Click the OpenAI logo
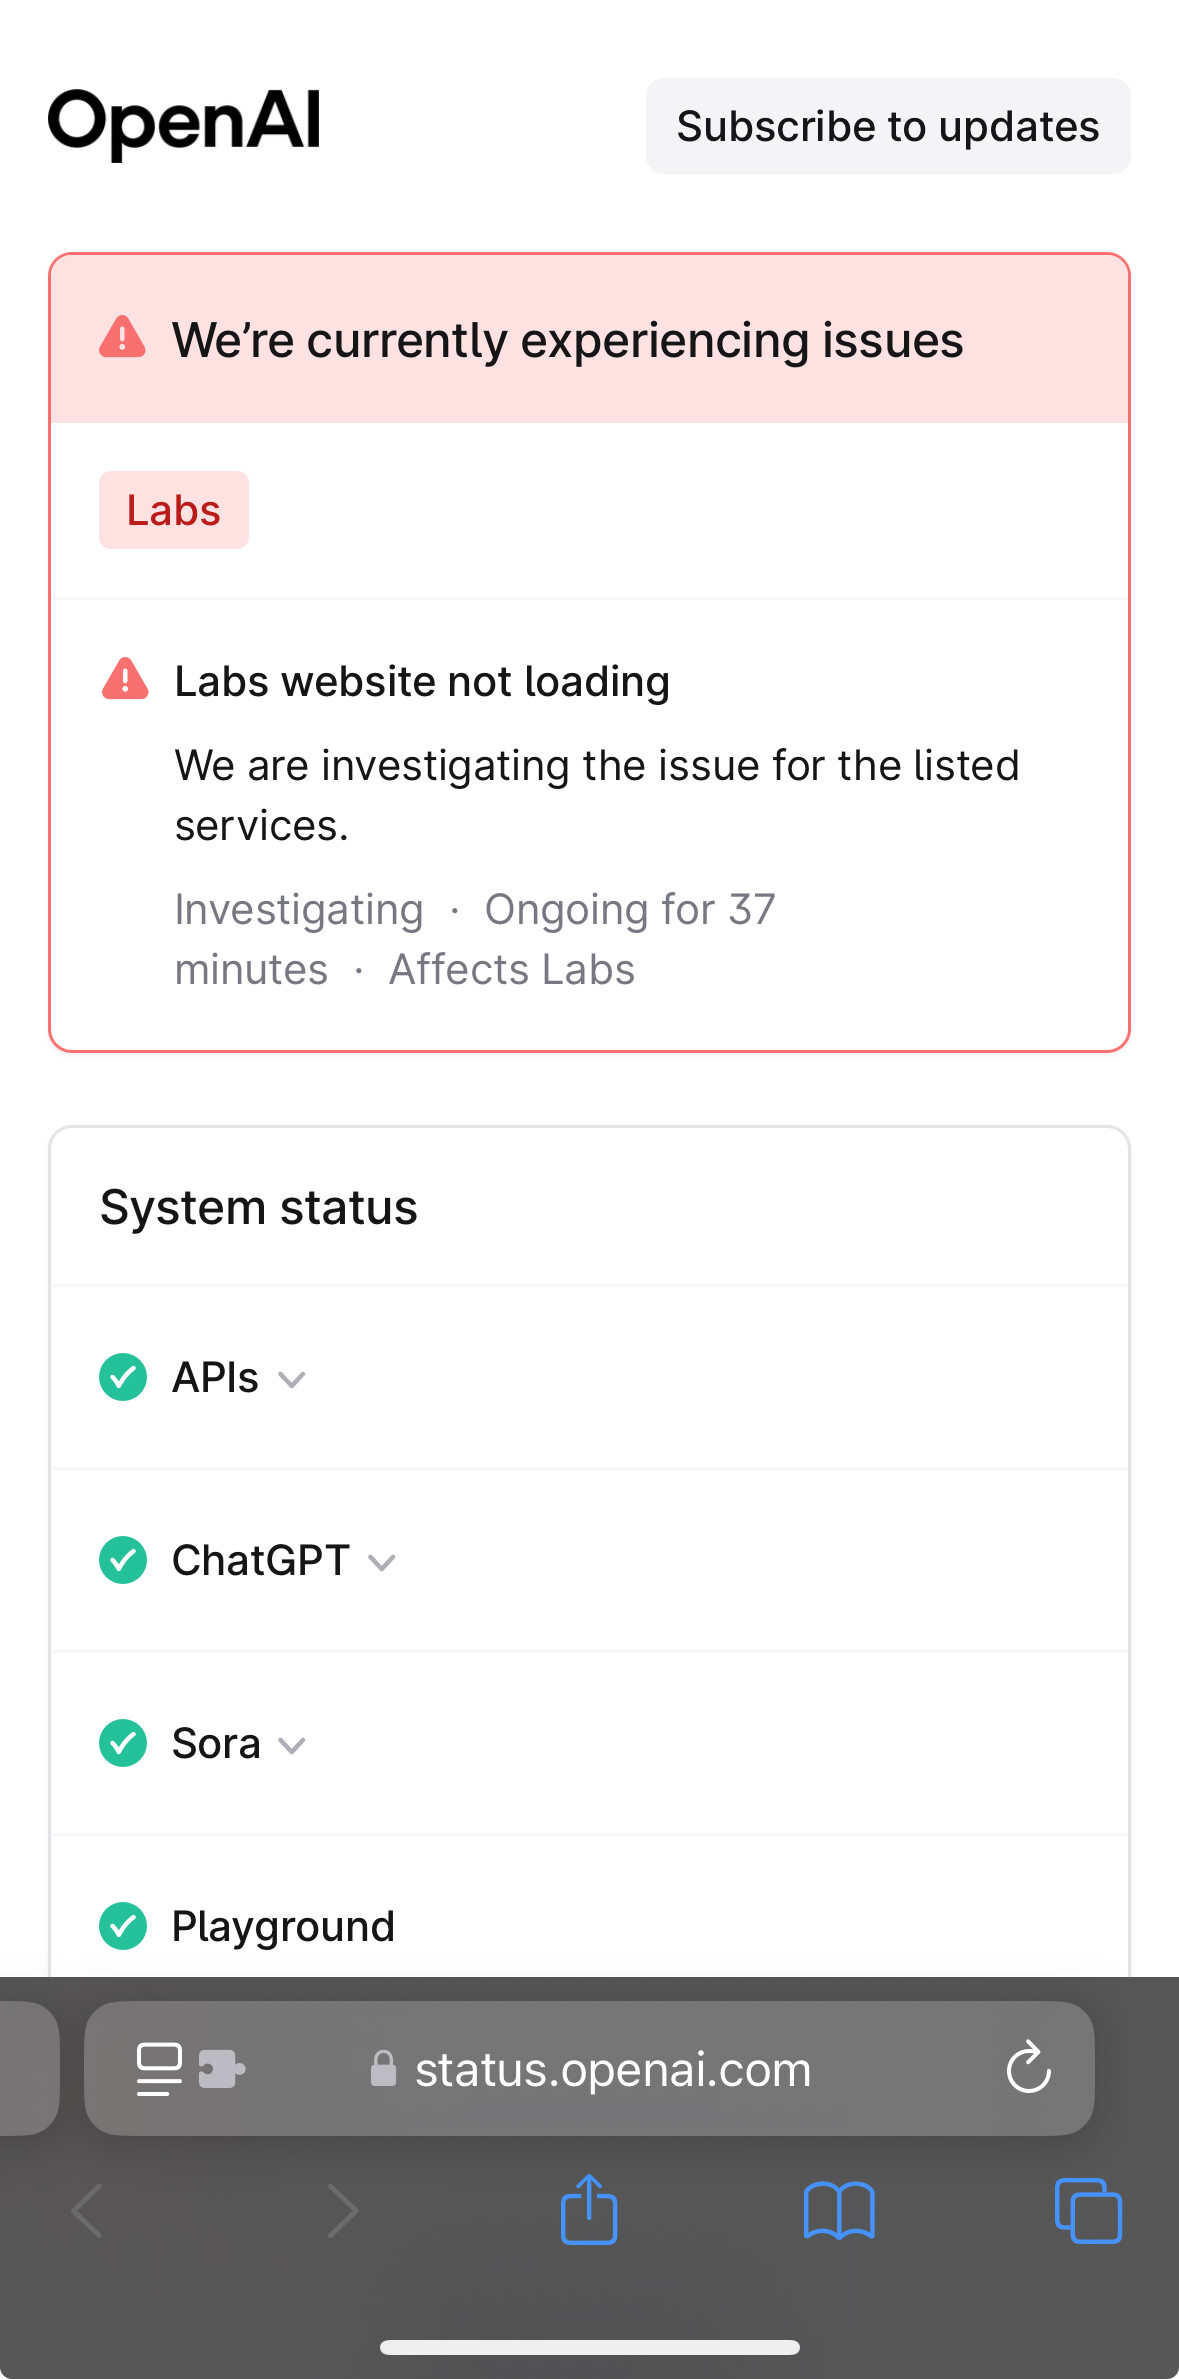Screen dimensions: 1179x2379 (184, 124)
